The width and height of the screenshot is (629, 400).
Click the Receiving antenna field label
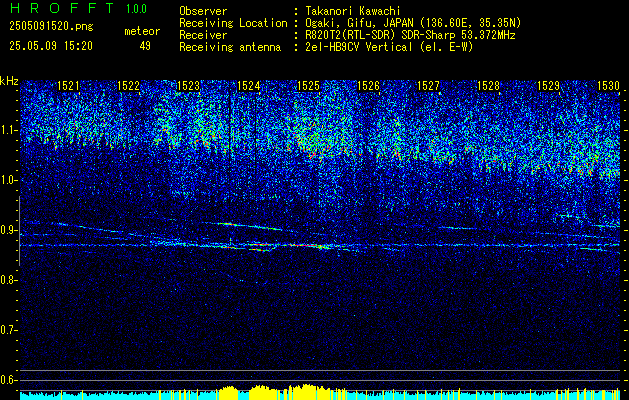[x=230, y=47]
